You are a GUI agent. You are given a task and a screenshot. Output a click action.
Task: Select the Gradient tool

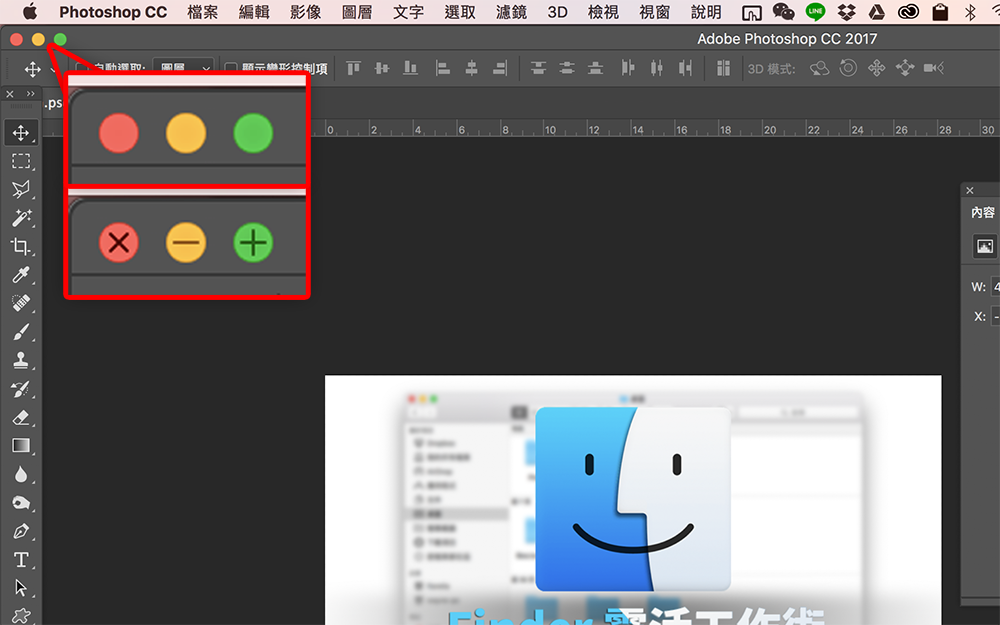[x=21, y=446]
